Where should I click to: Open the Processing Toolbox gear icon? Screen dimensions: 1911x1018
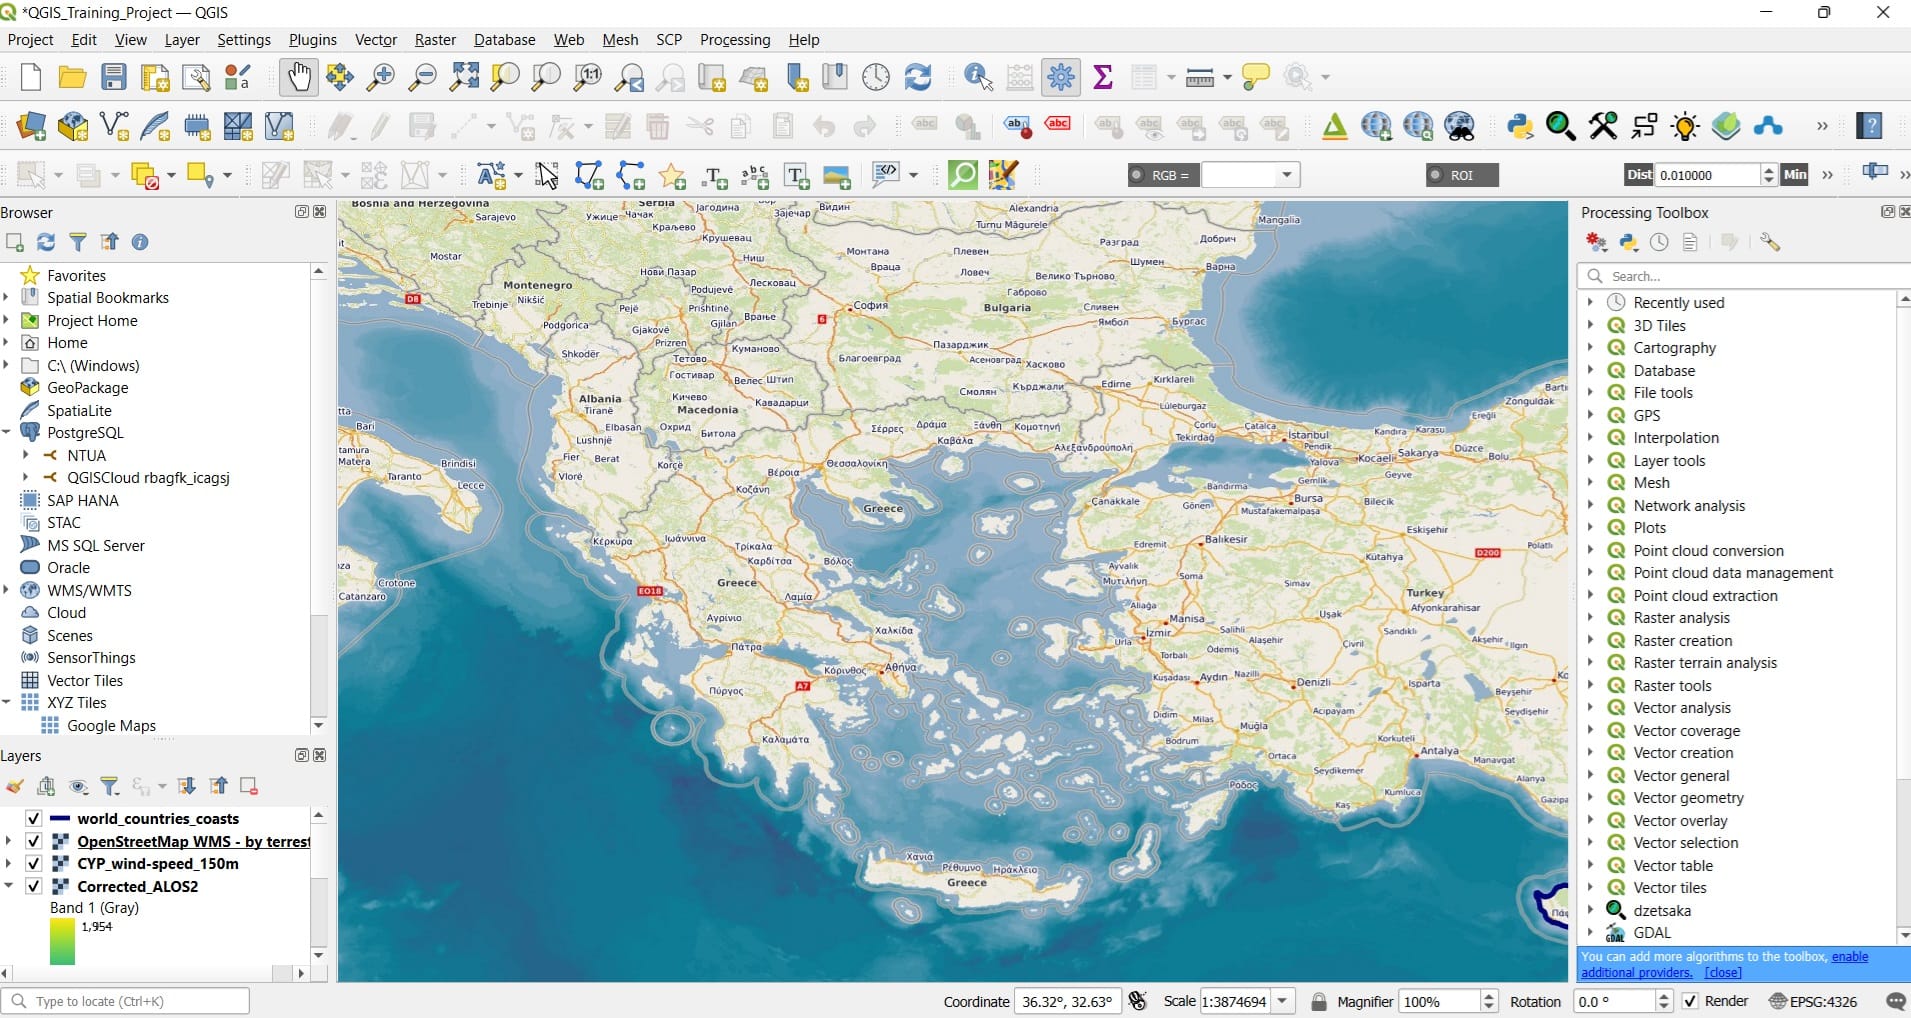tap(1061, 77)
